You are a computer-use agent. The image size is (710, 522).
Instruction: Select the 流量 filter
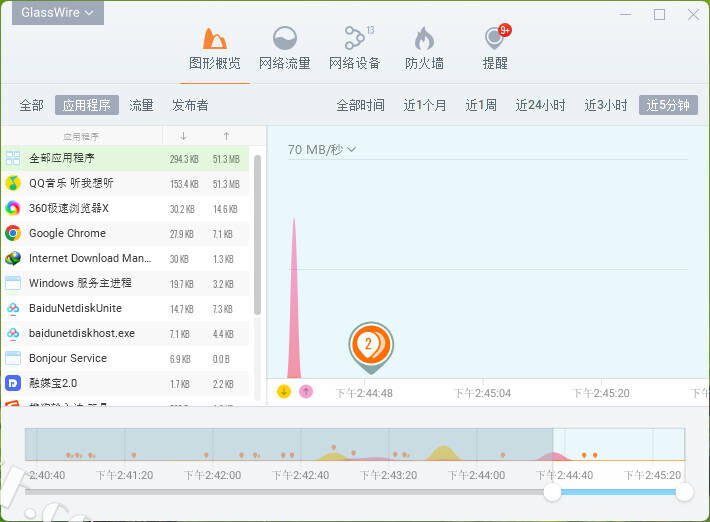tap(141, 105)
